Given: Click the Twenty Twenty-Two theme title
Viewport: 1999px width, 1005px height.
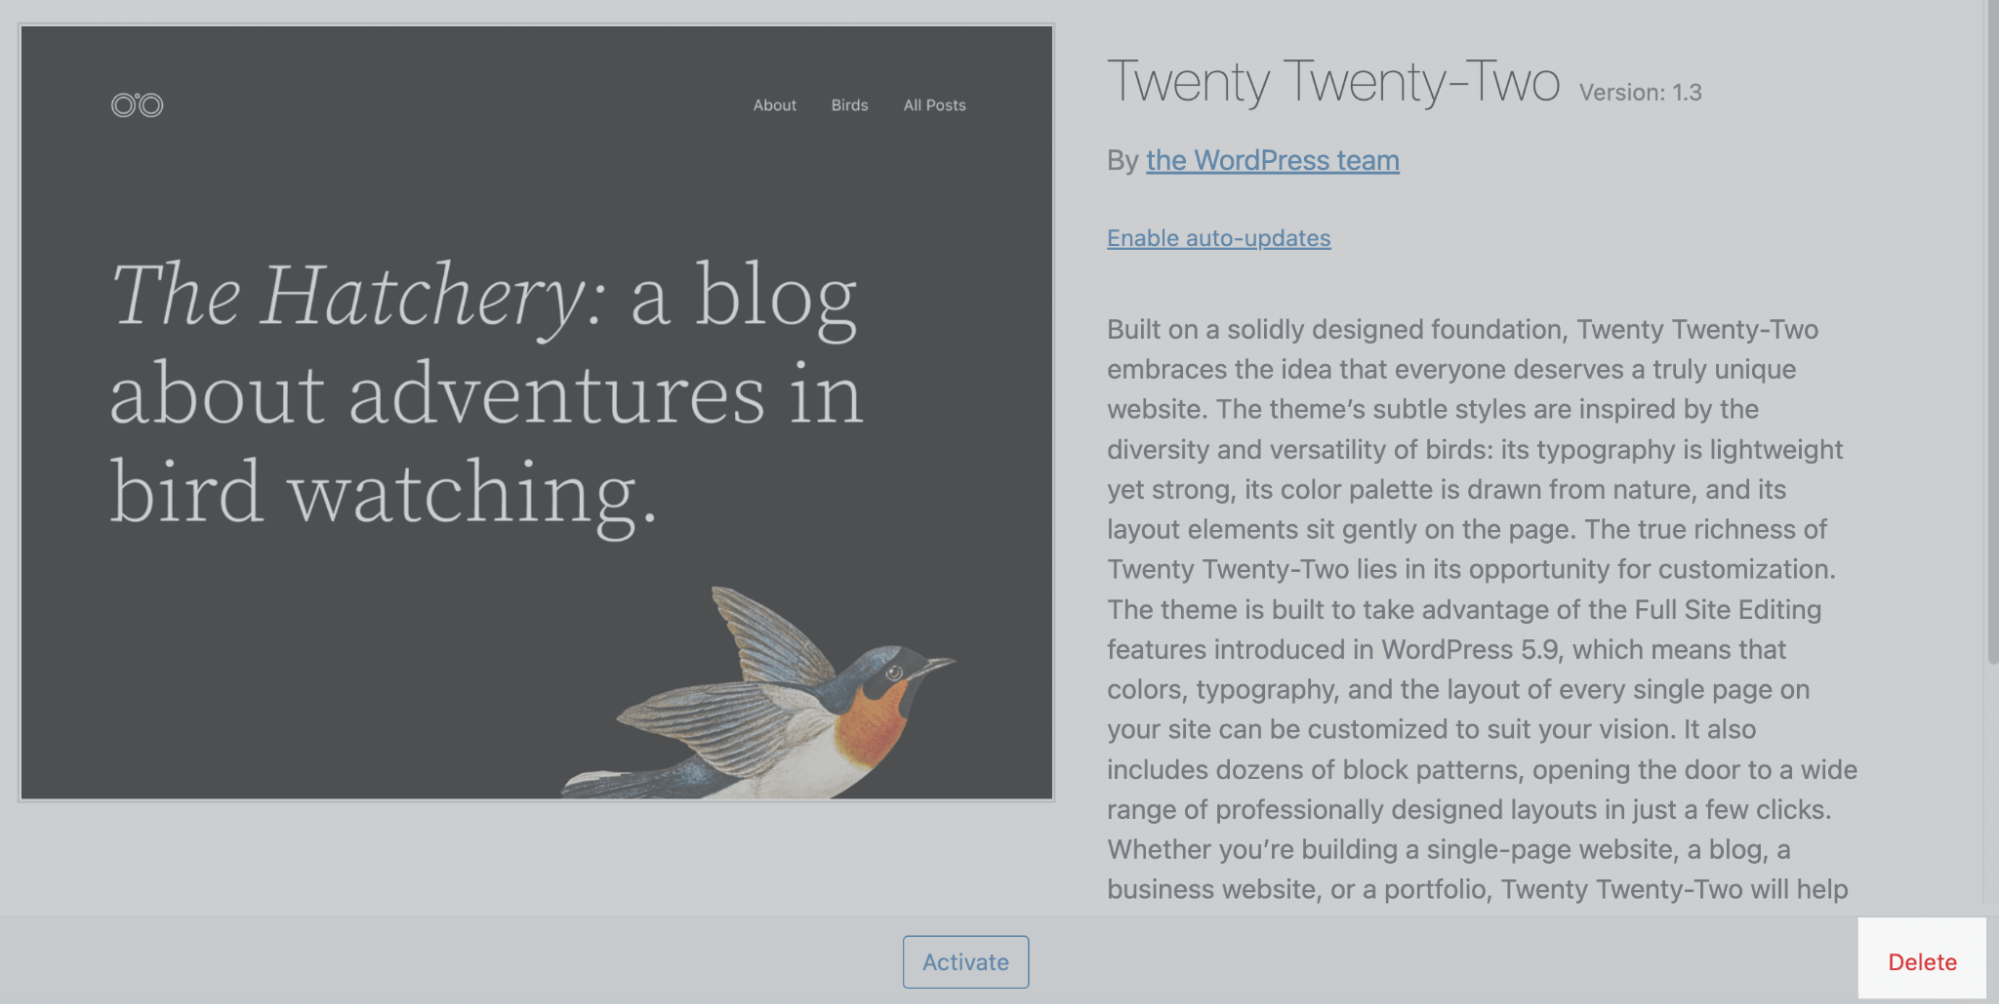Looking at the screenshot, I should [1332, 82].
